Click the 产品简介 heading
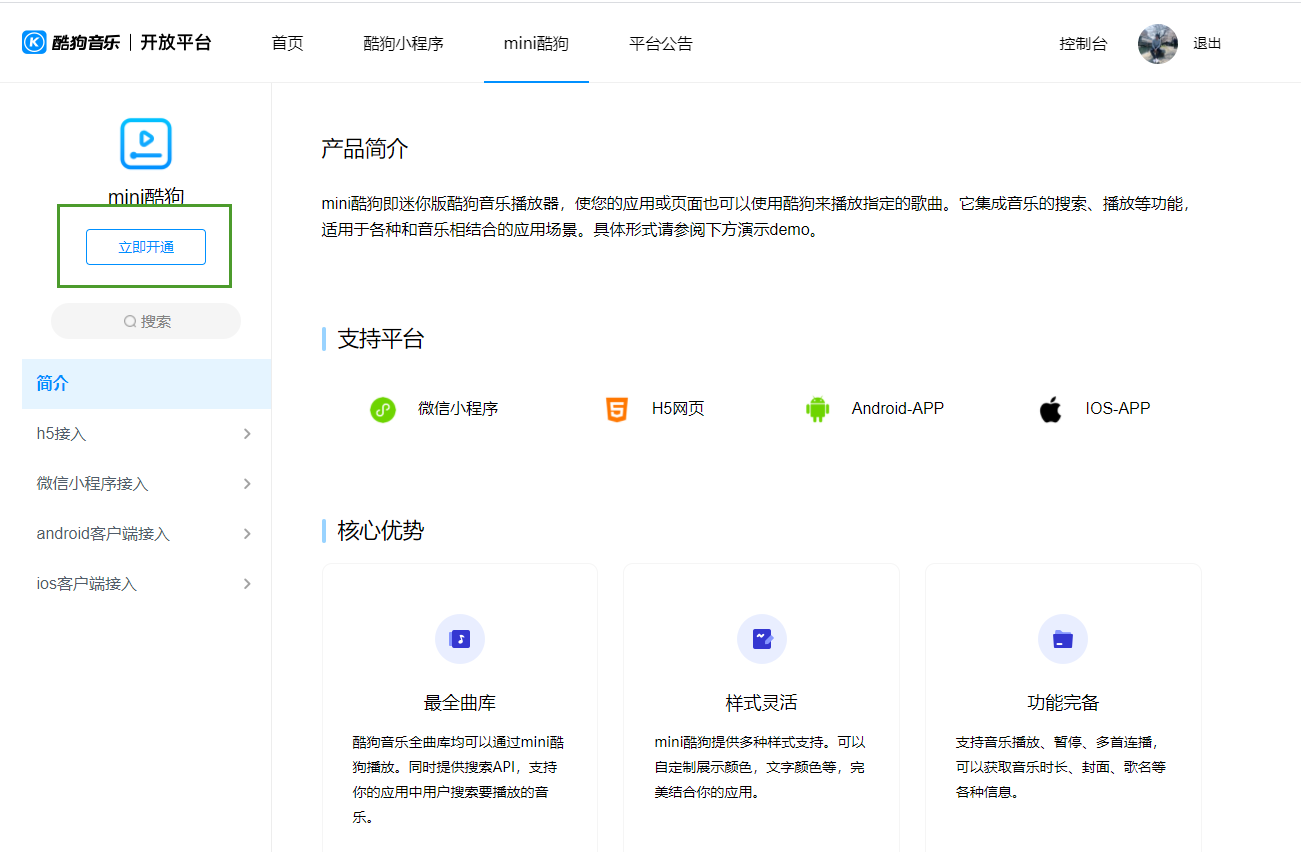The height and width of the screenshot is (852, 1301). (x=365, y=149)
